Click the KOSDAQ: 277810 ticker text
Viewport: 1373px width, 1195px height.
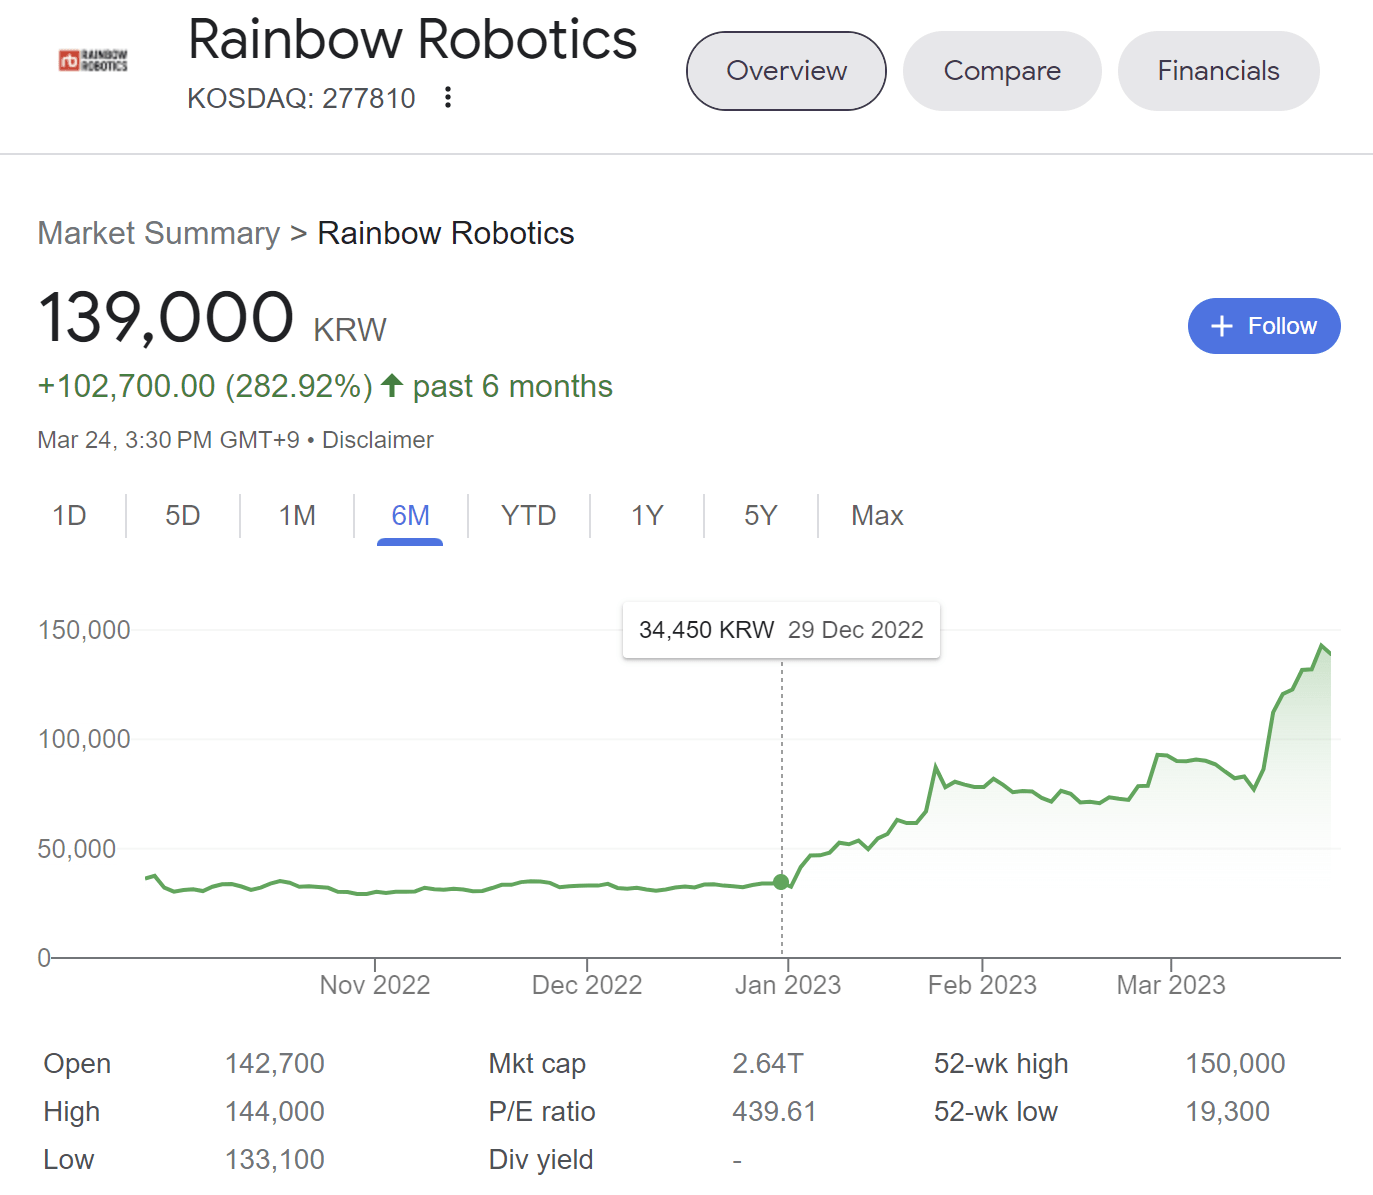click(x=301, y=98)
